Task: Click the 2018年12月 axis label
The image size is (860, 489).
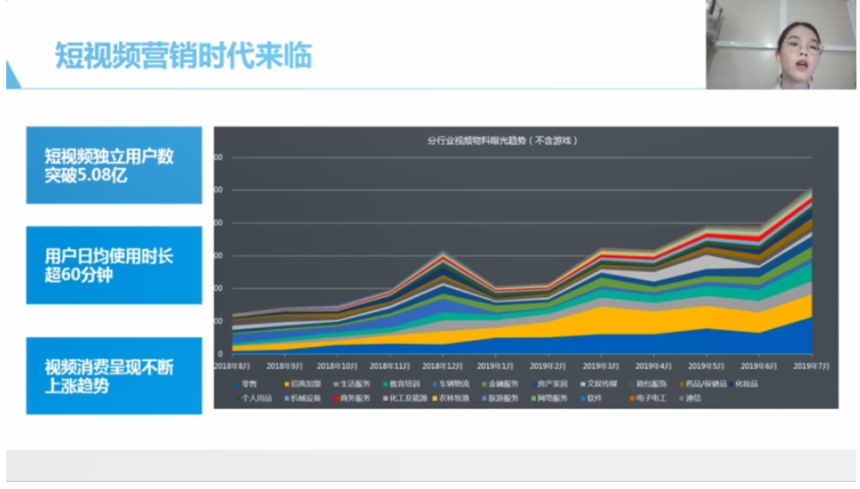Action: [x=442, y=366]
